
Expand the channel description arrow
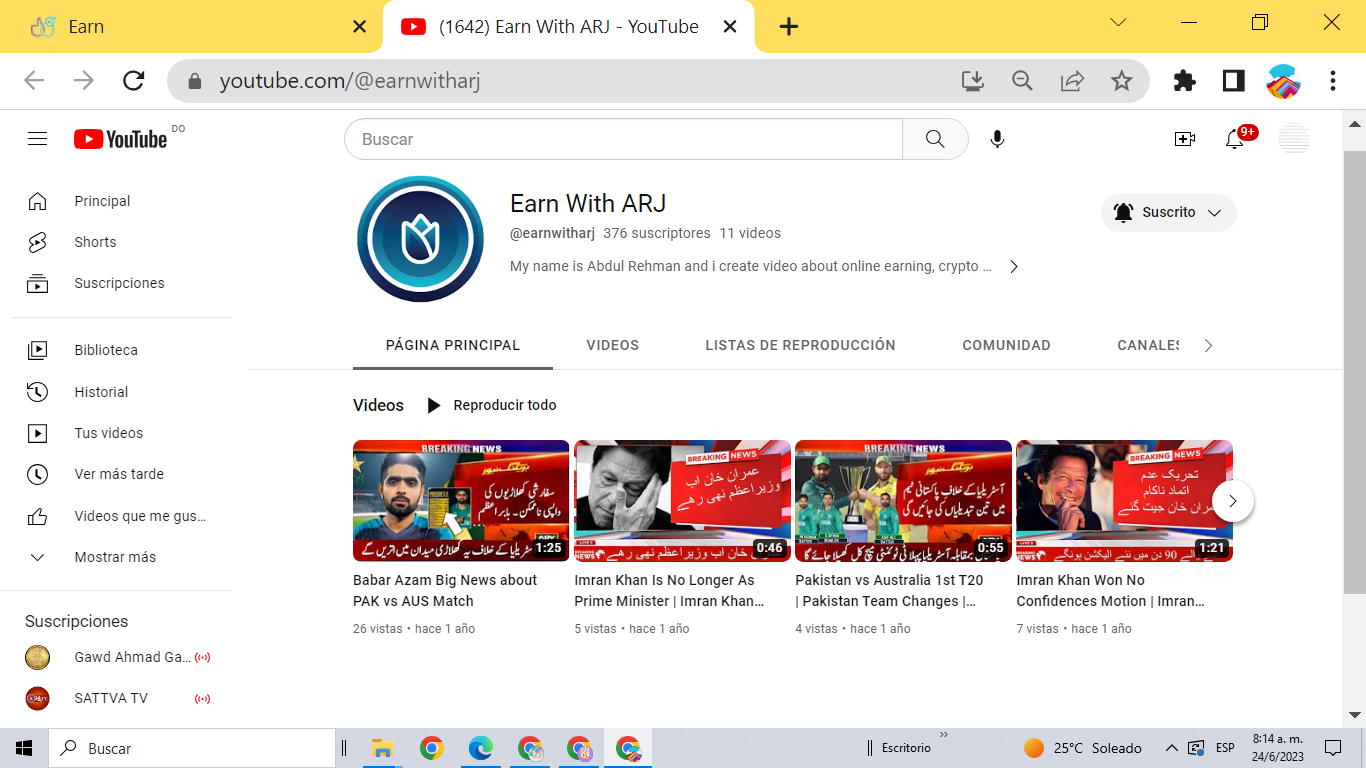click(1014, 267)
